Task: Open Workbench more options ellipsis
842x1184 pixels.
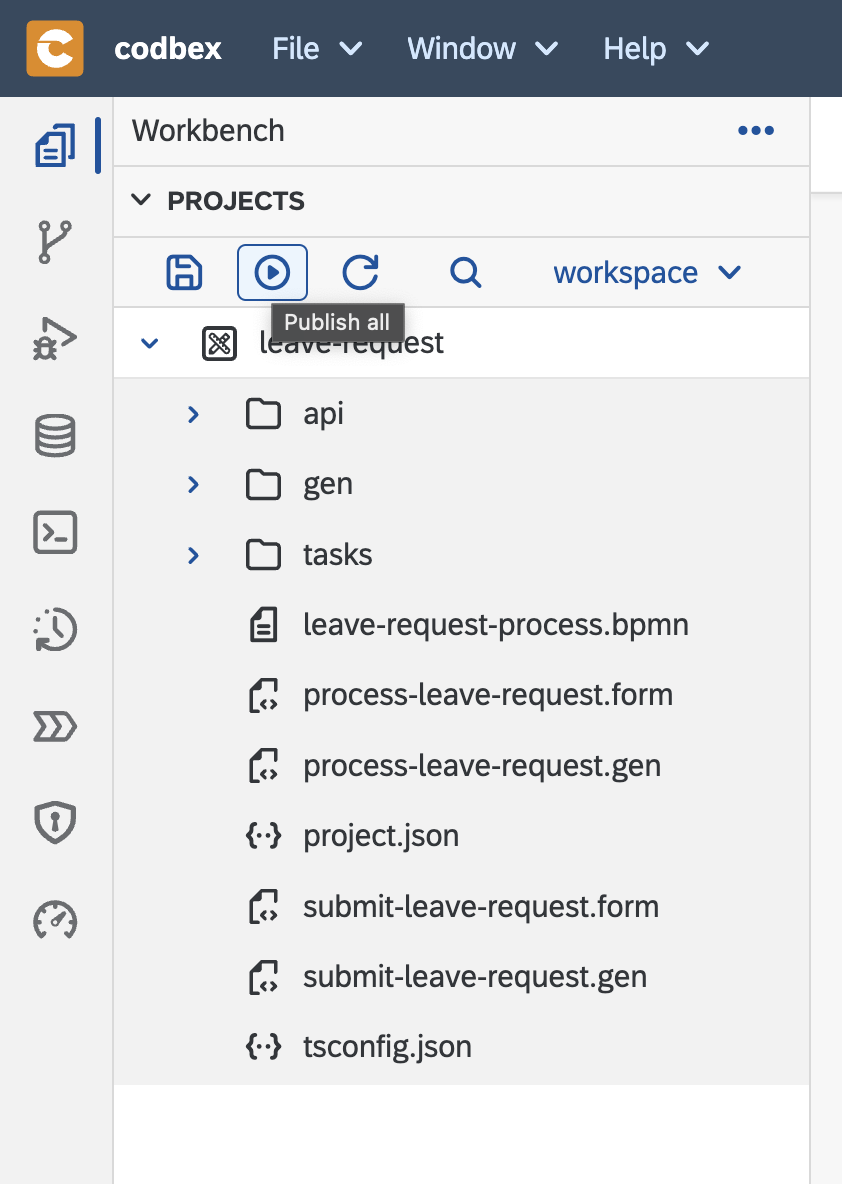Action: click(x=756, y=131)
